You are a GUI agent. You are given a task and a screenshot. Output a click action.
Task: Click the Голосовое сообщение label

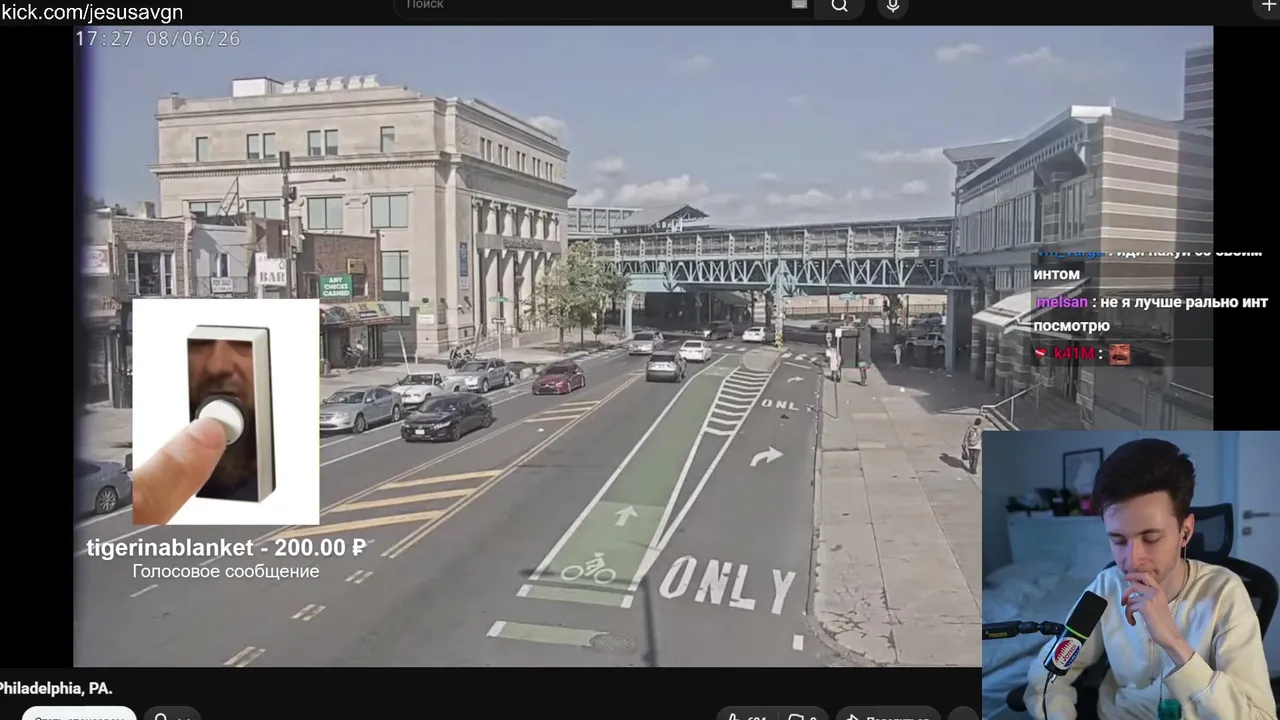tap(226, 572)
